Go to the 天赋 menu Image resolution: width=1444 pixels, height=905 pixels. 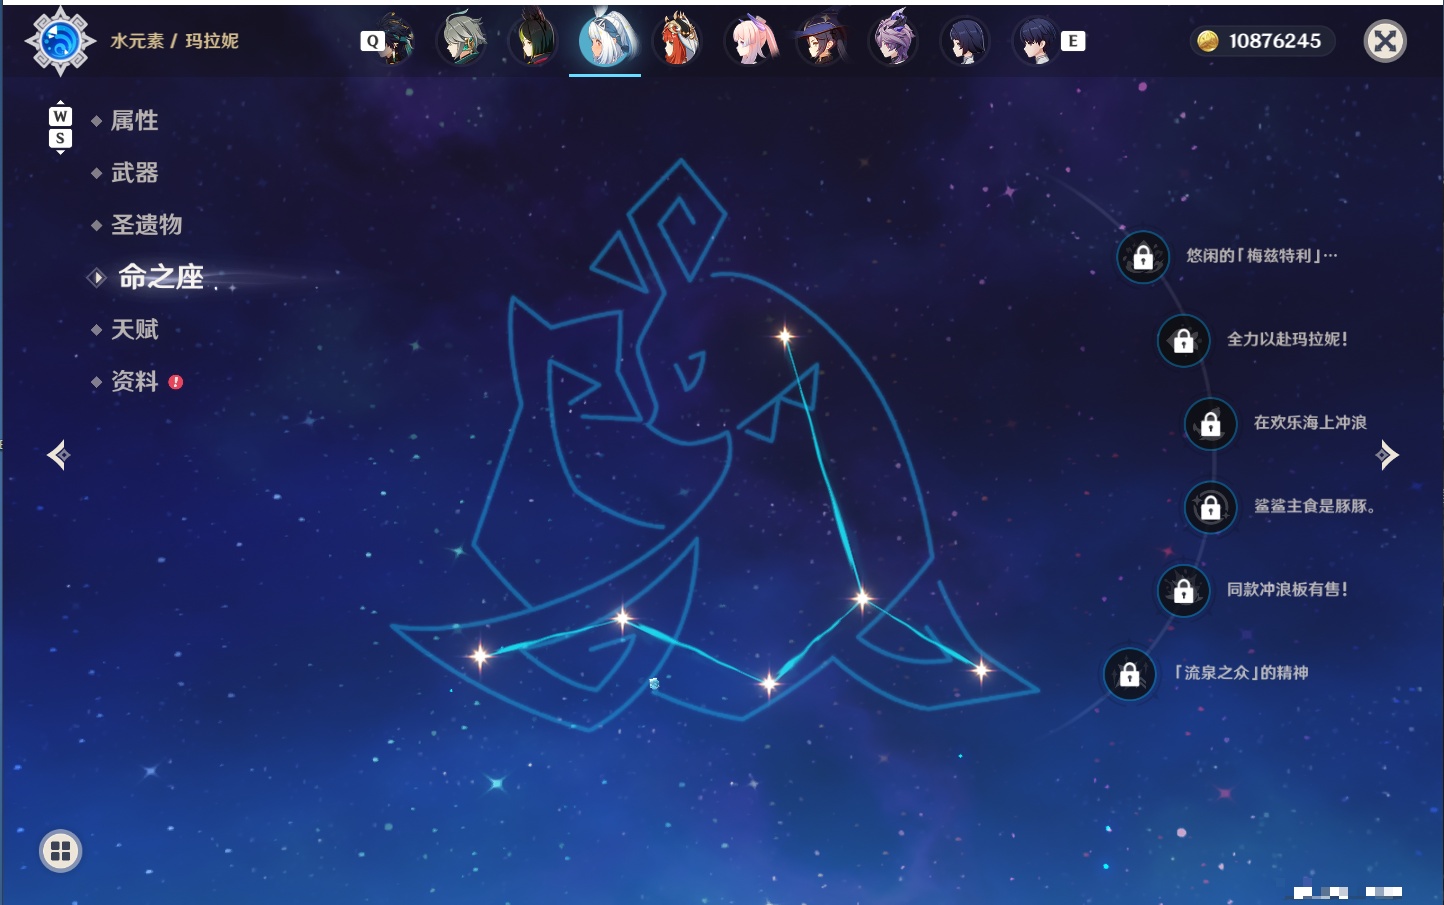click(134, 329)
